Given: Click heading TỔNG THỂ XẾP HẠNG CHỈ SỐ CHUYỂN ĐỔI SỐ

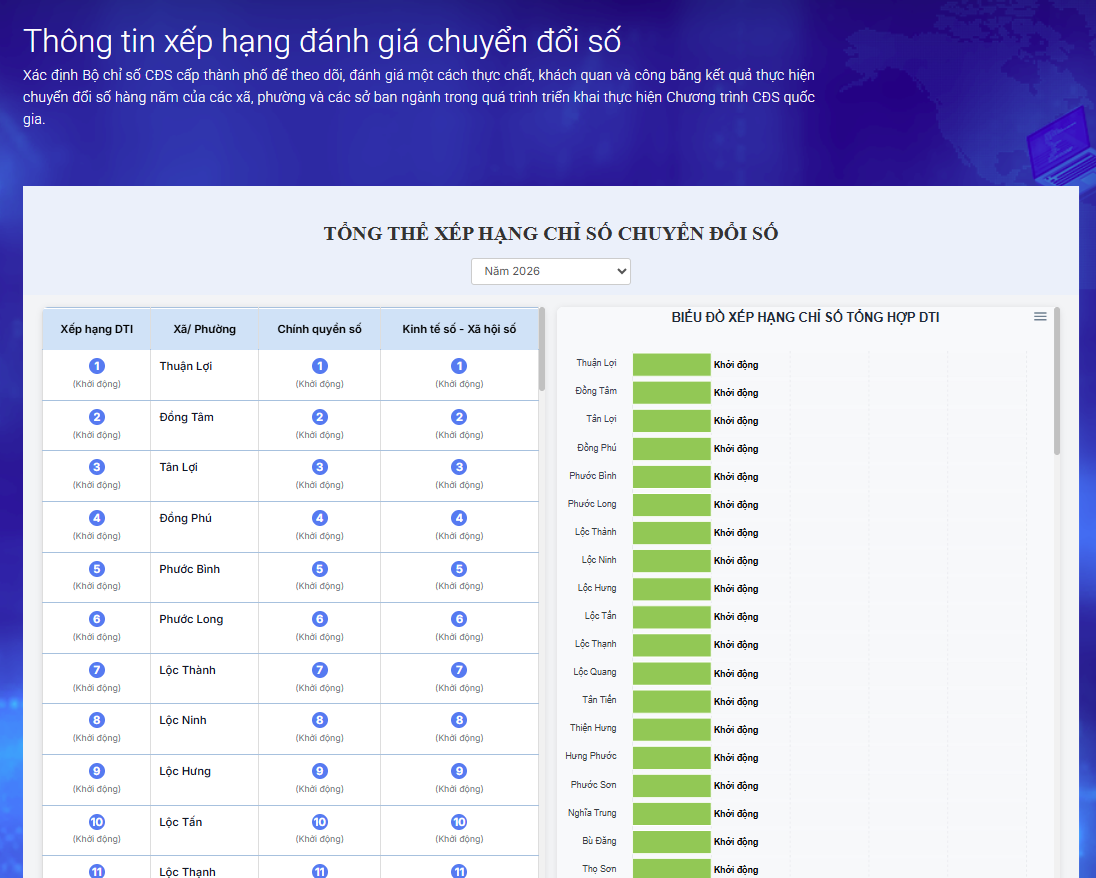Looking at the screenshot, I should [551, 233].
